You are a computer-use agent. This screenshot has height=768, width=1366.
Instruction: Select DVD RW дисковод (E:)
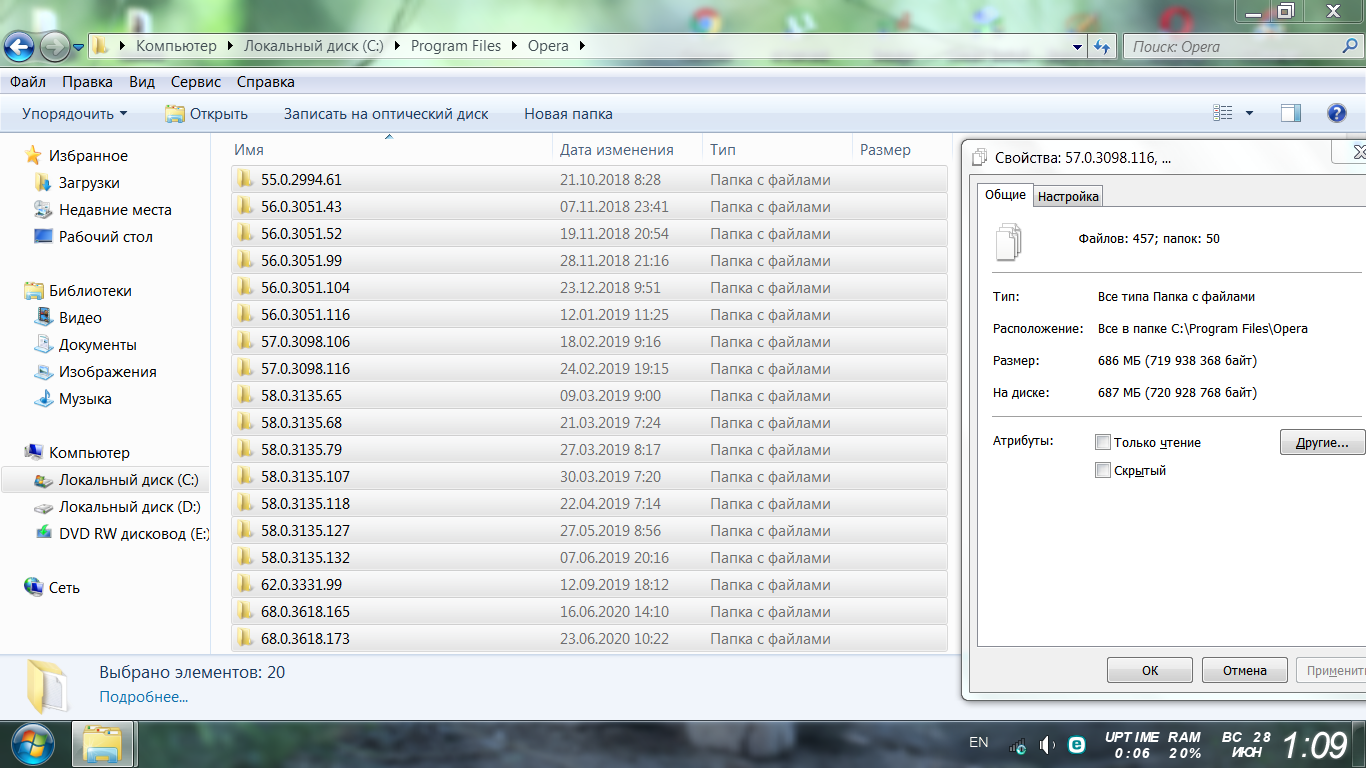(134, 534)
